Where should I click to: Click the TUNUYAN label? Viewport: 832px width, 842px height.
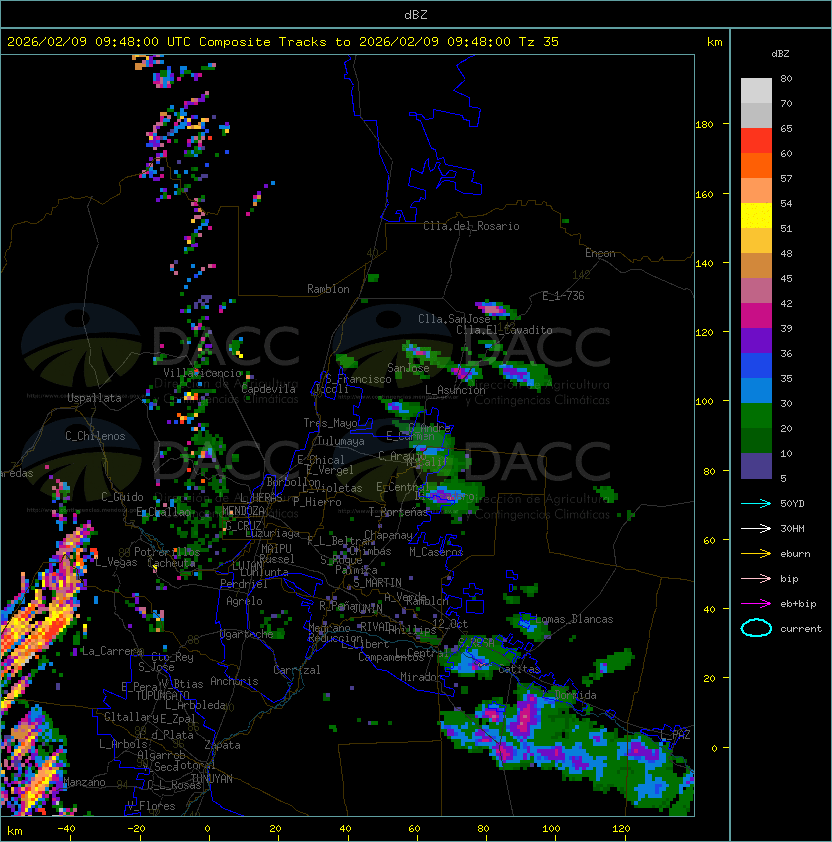212,779
